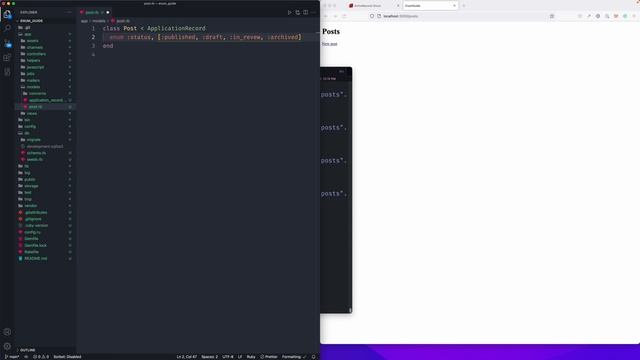Image resolution: width=640 pixels, height=360 pixels.
Task: Open a new browser tab with plus
Action: [464, 6]
